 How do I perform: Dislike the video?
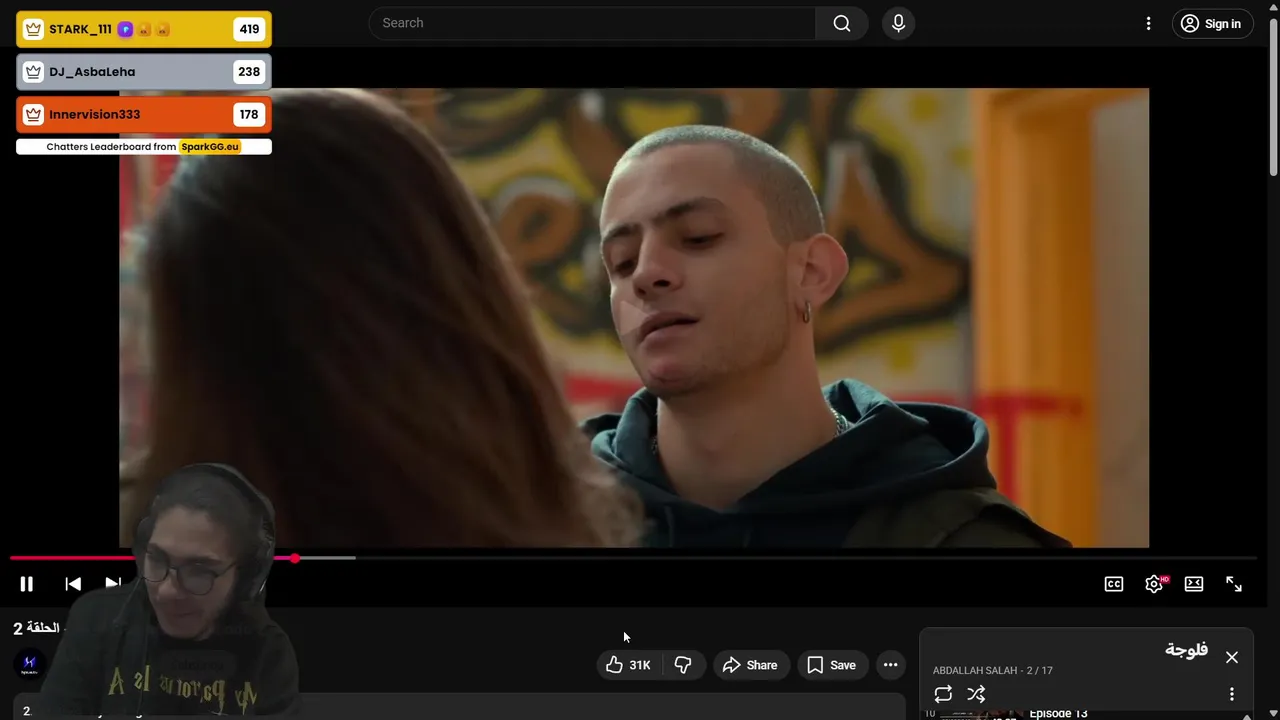pyautogui.click(x=683, y=665)
